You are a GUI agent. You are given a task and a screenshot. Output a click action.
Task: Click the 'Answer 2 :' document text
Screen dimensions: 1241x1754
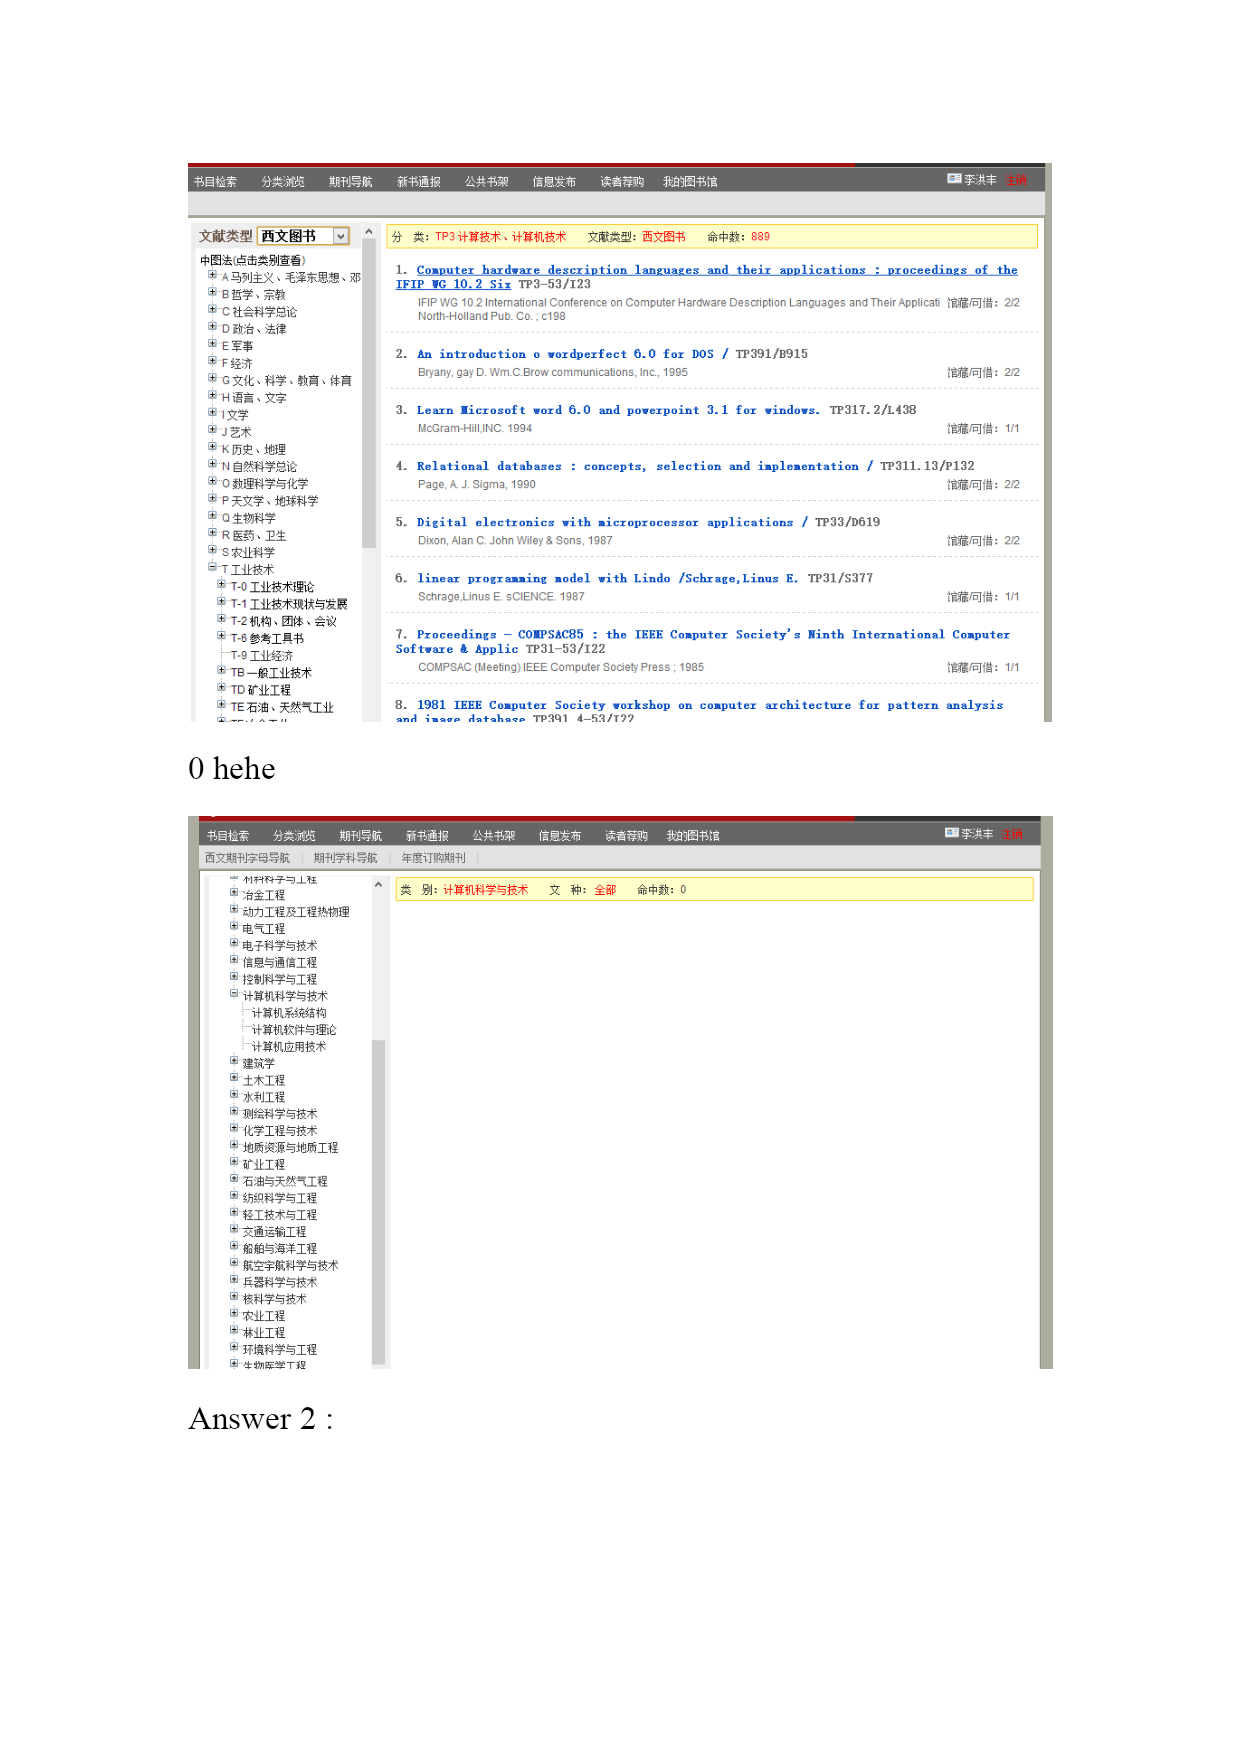(261, 1418)
